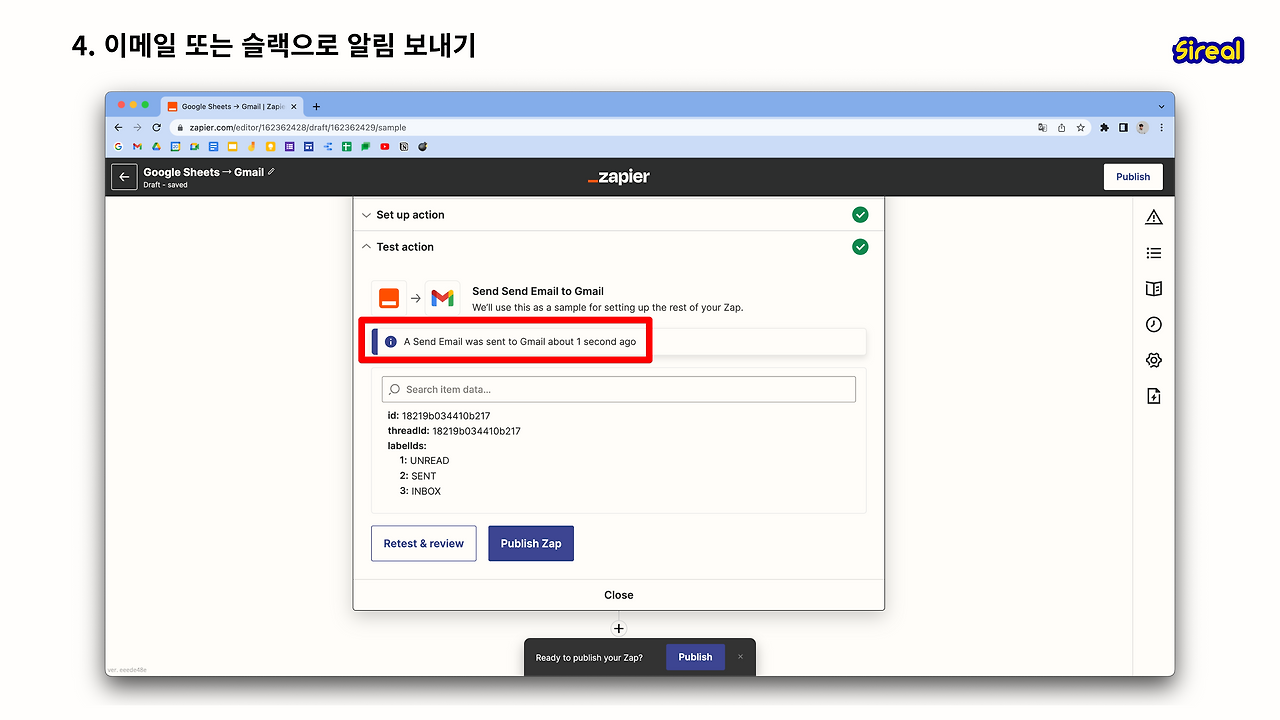Open the version history clock icon
Screen dimensions: 1280x720
click(1154, 325)
